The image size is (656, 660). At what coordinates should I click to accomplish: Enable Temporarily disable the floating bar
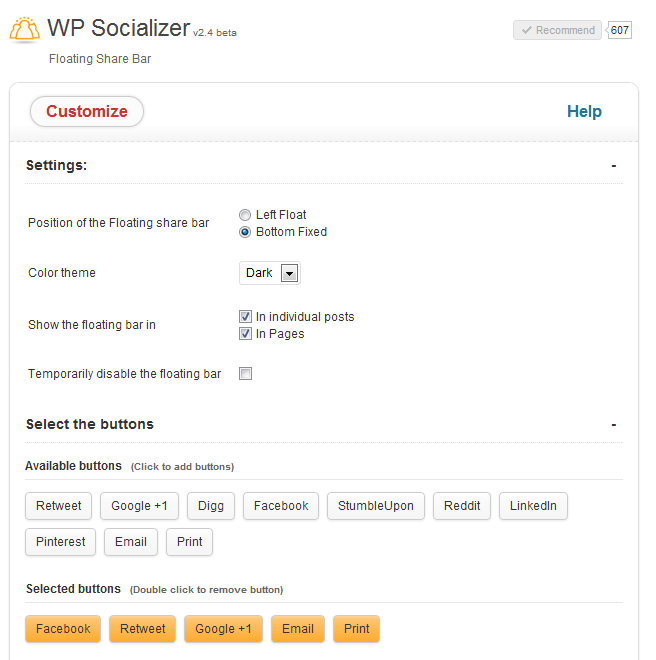pyautogui.click(x=245, y=374)
